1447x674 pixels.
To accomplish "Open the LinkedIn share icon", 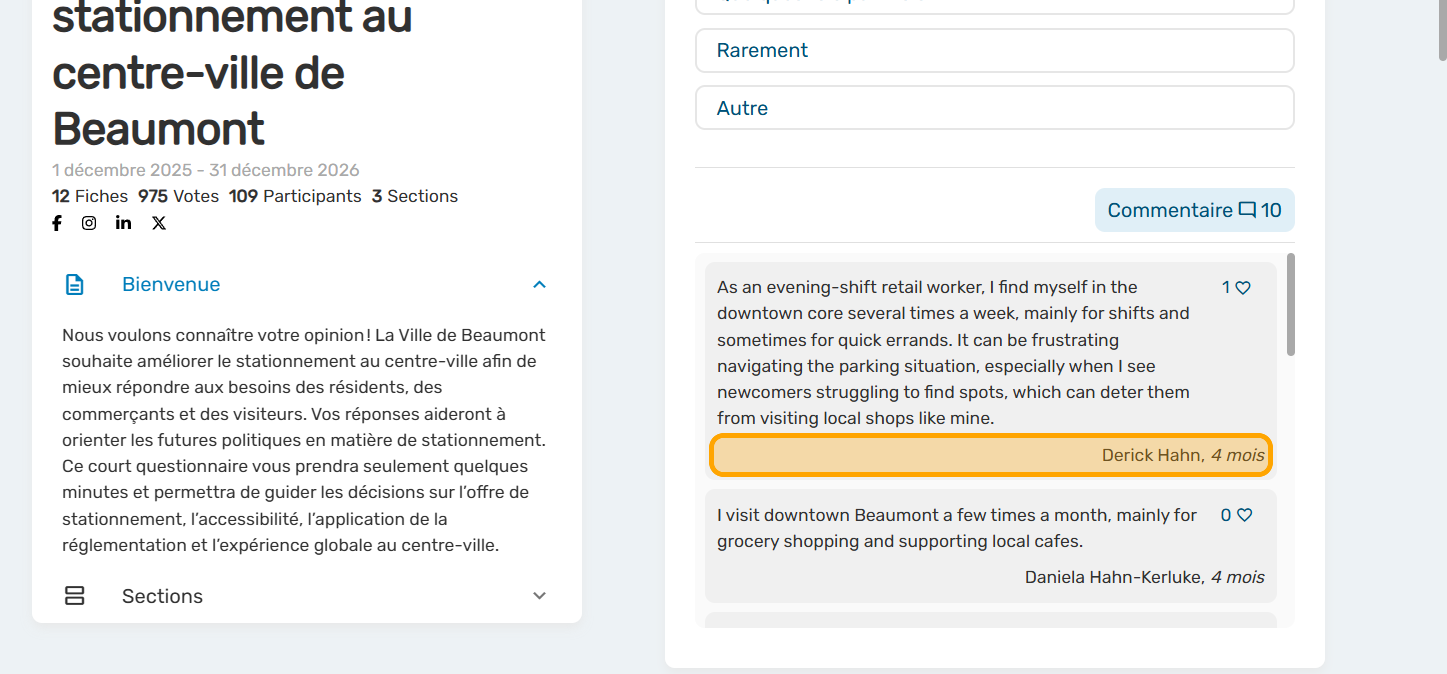I will click(123, 223).
